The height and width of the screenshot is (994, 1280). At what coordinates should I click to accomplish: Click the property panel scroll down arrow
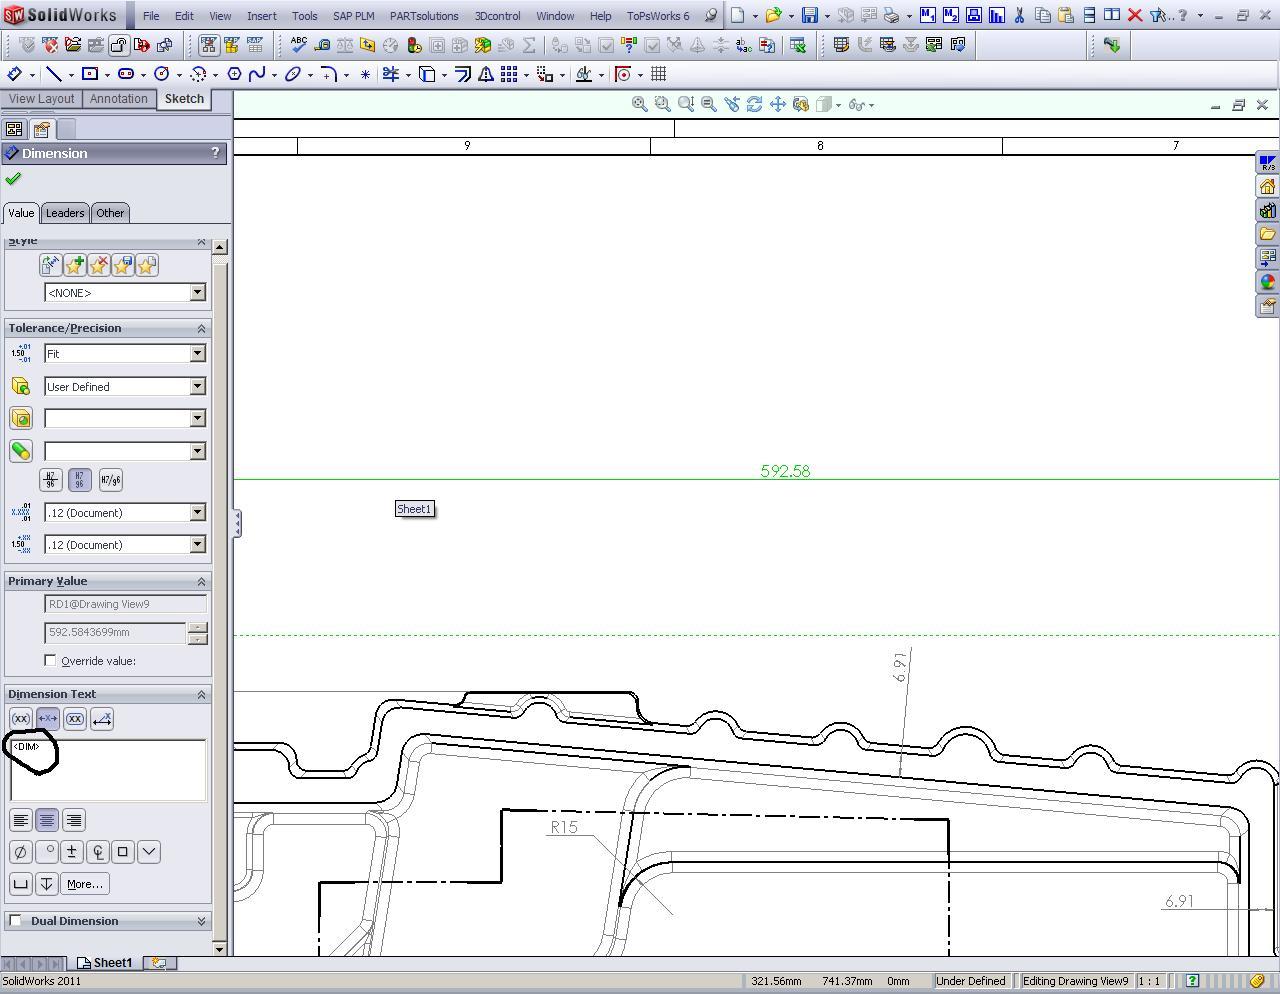(x=220, y=947)
